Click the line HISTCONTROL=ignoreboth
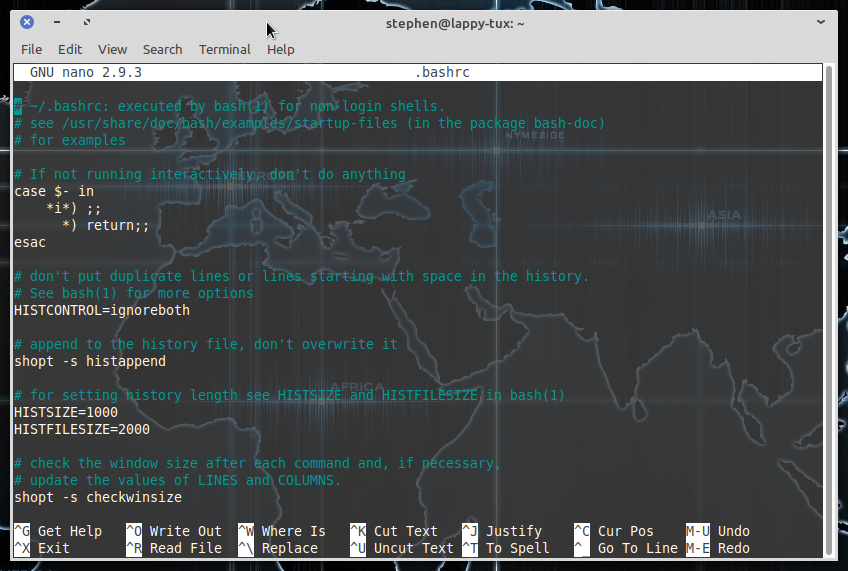848x571 pixels. [x=102, y=310]
